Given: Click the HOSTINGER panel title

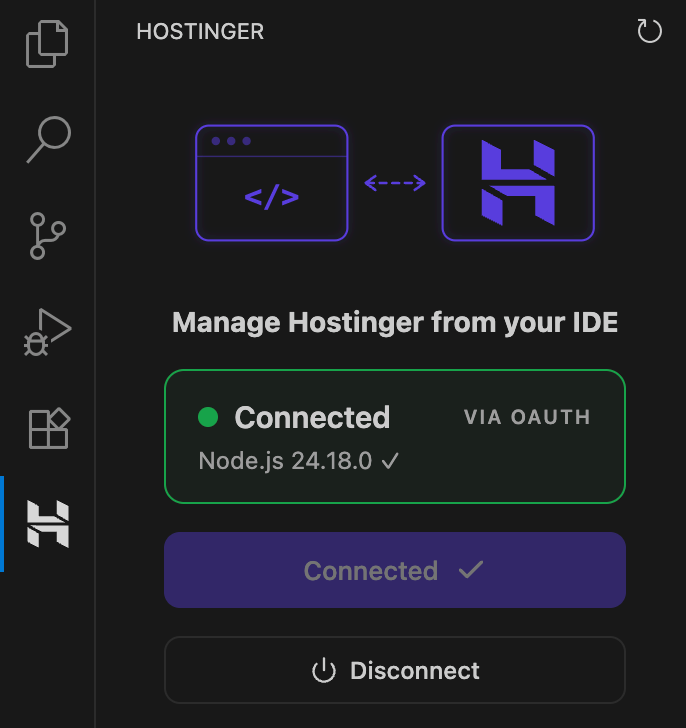Looking at the screenshot, I should click(x=200, y=32).
